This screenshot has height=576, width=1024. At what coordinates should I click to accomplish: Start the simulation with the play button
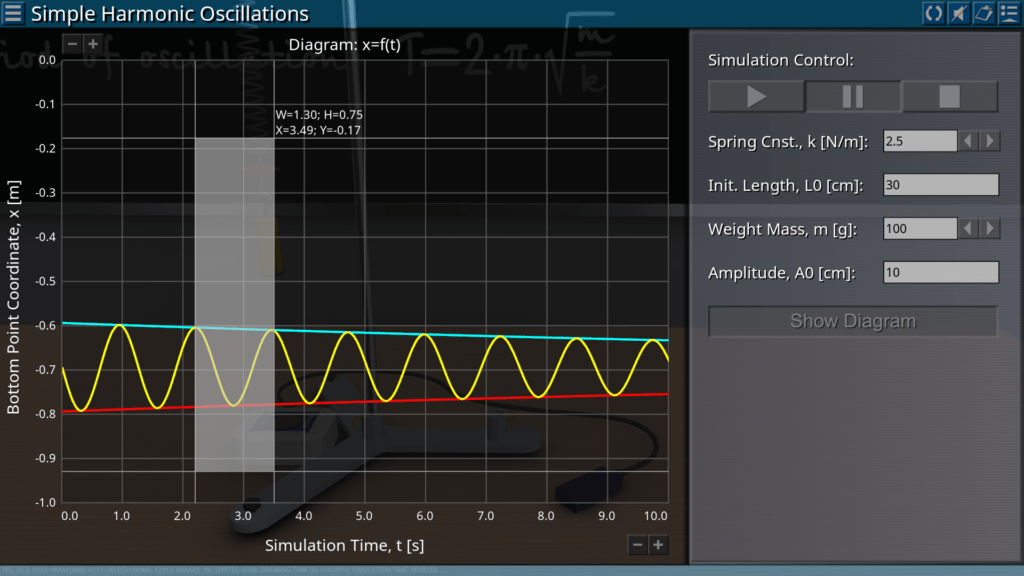(x=756, y=96)
